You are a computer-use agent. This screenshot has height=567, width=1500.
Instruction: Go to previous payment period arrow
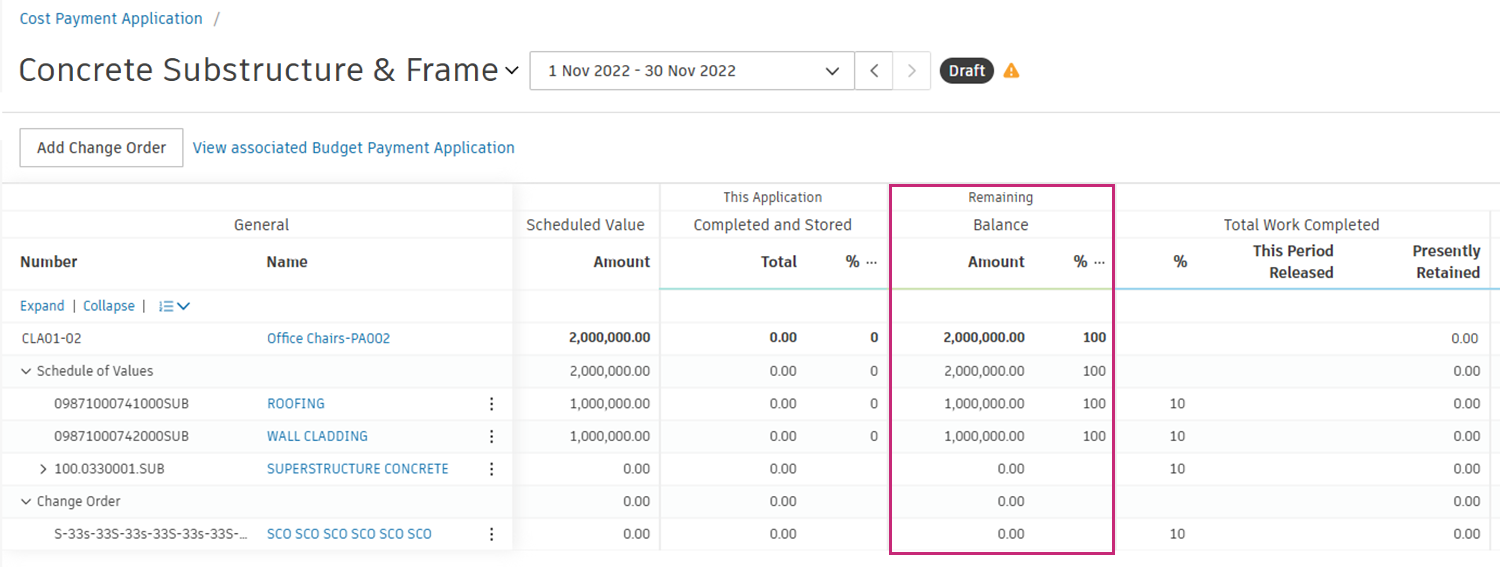click(x=874, y=71)
